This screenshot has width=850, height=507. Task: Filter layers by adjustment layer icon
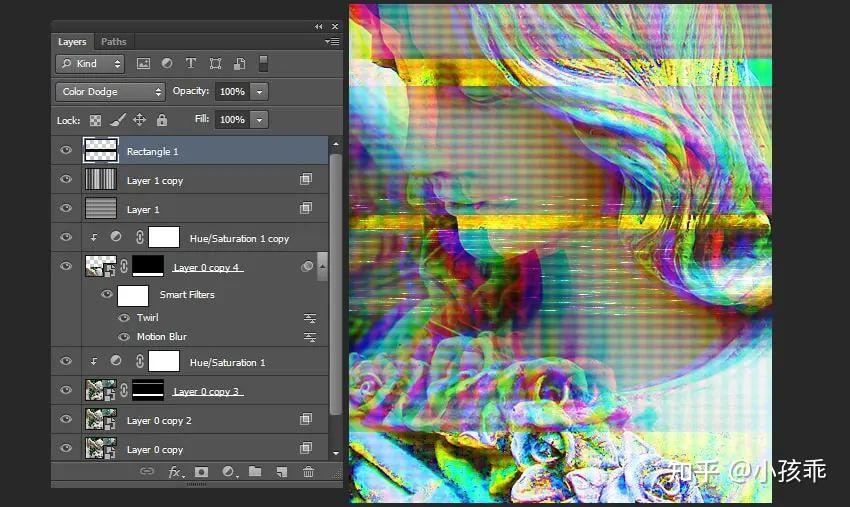tap(167, 63)
